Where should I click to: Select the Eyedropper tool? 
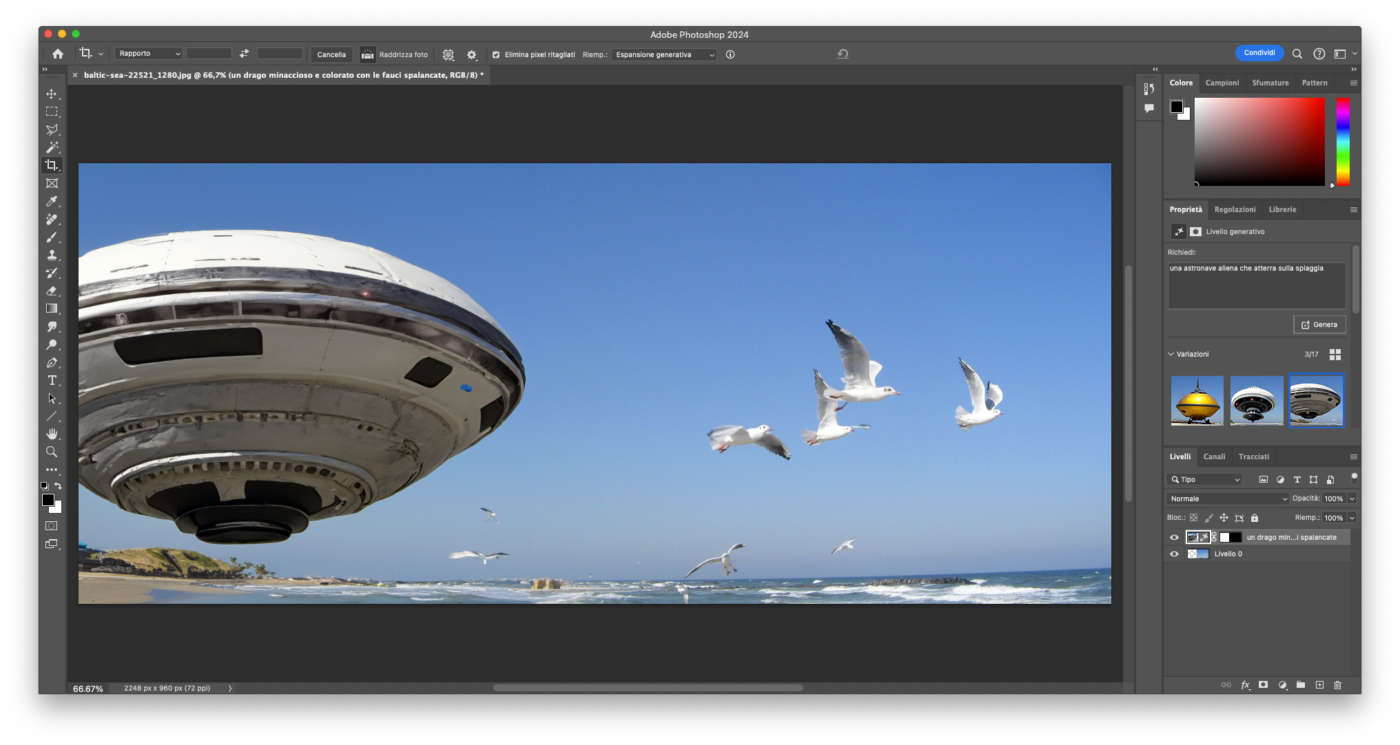pos(52,202)
